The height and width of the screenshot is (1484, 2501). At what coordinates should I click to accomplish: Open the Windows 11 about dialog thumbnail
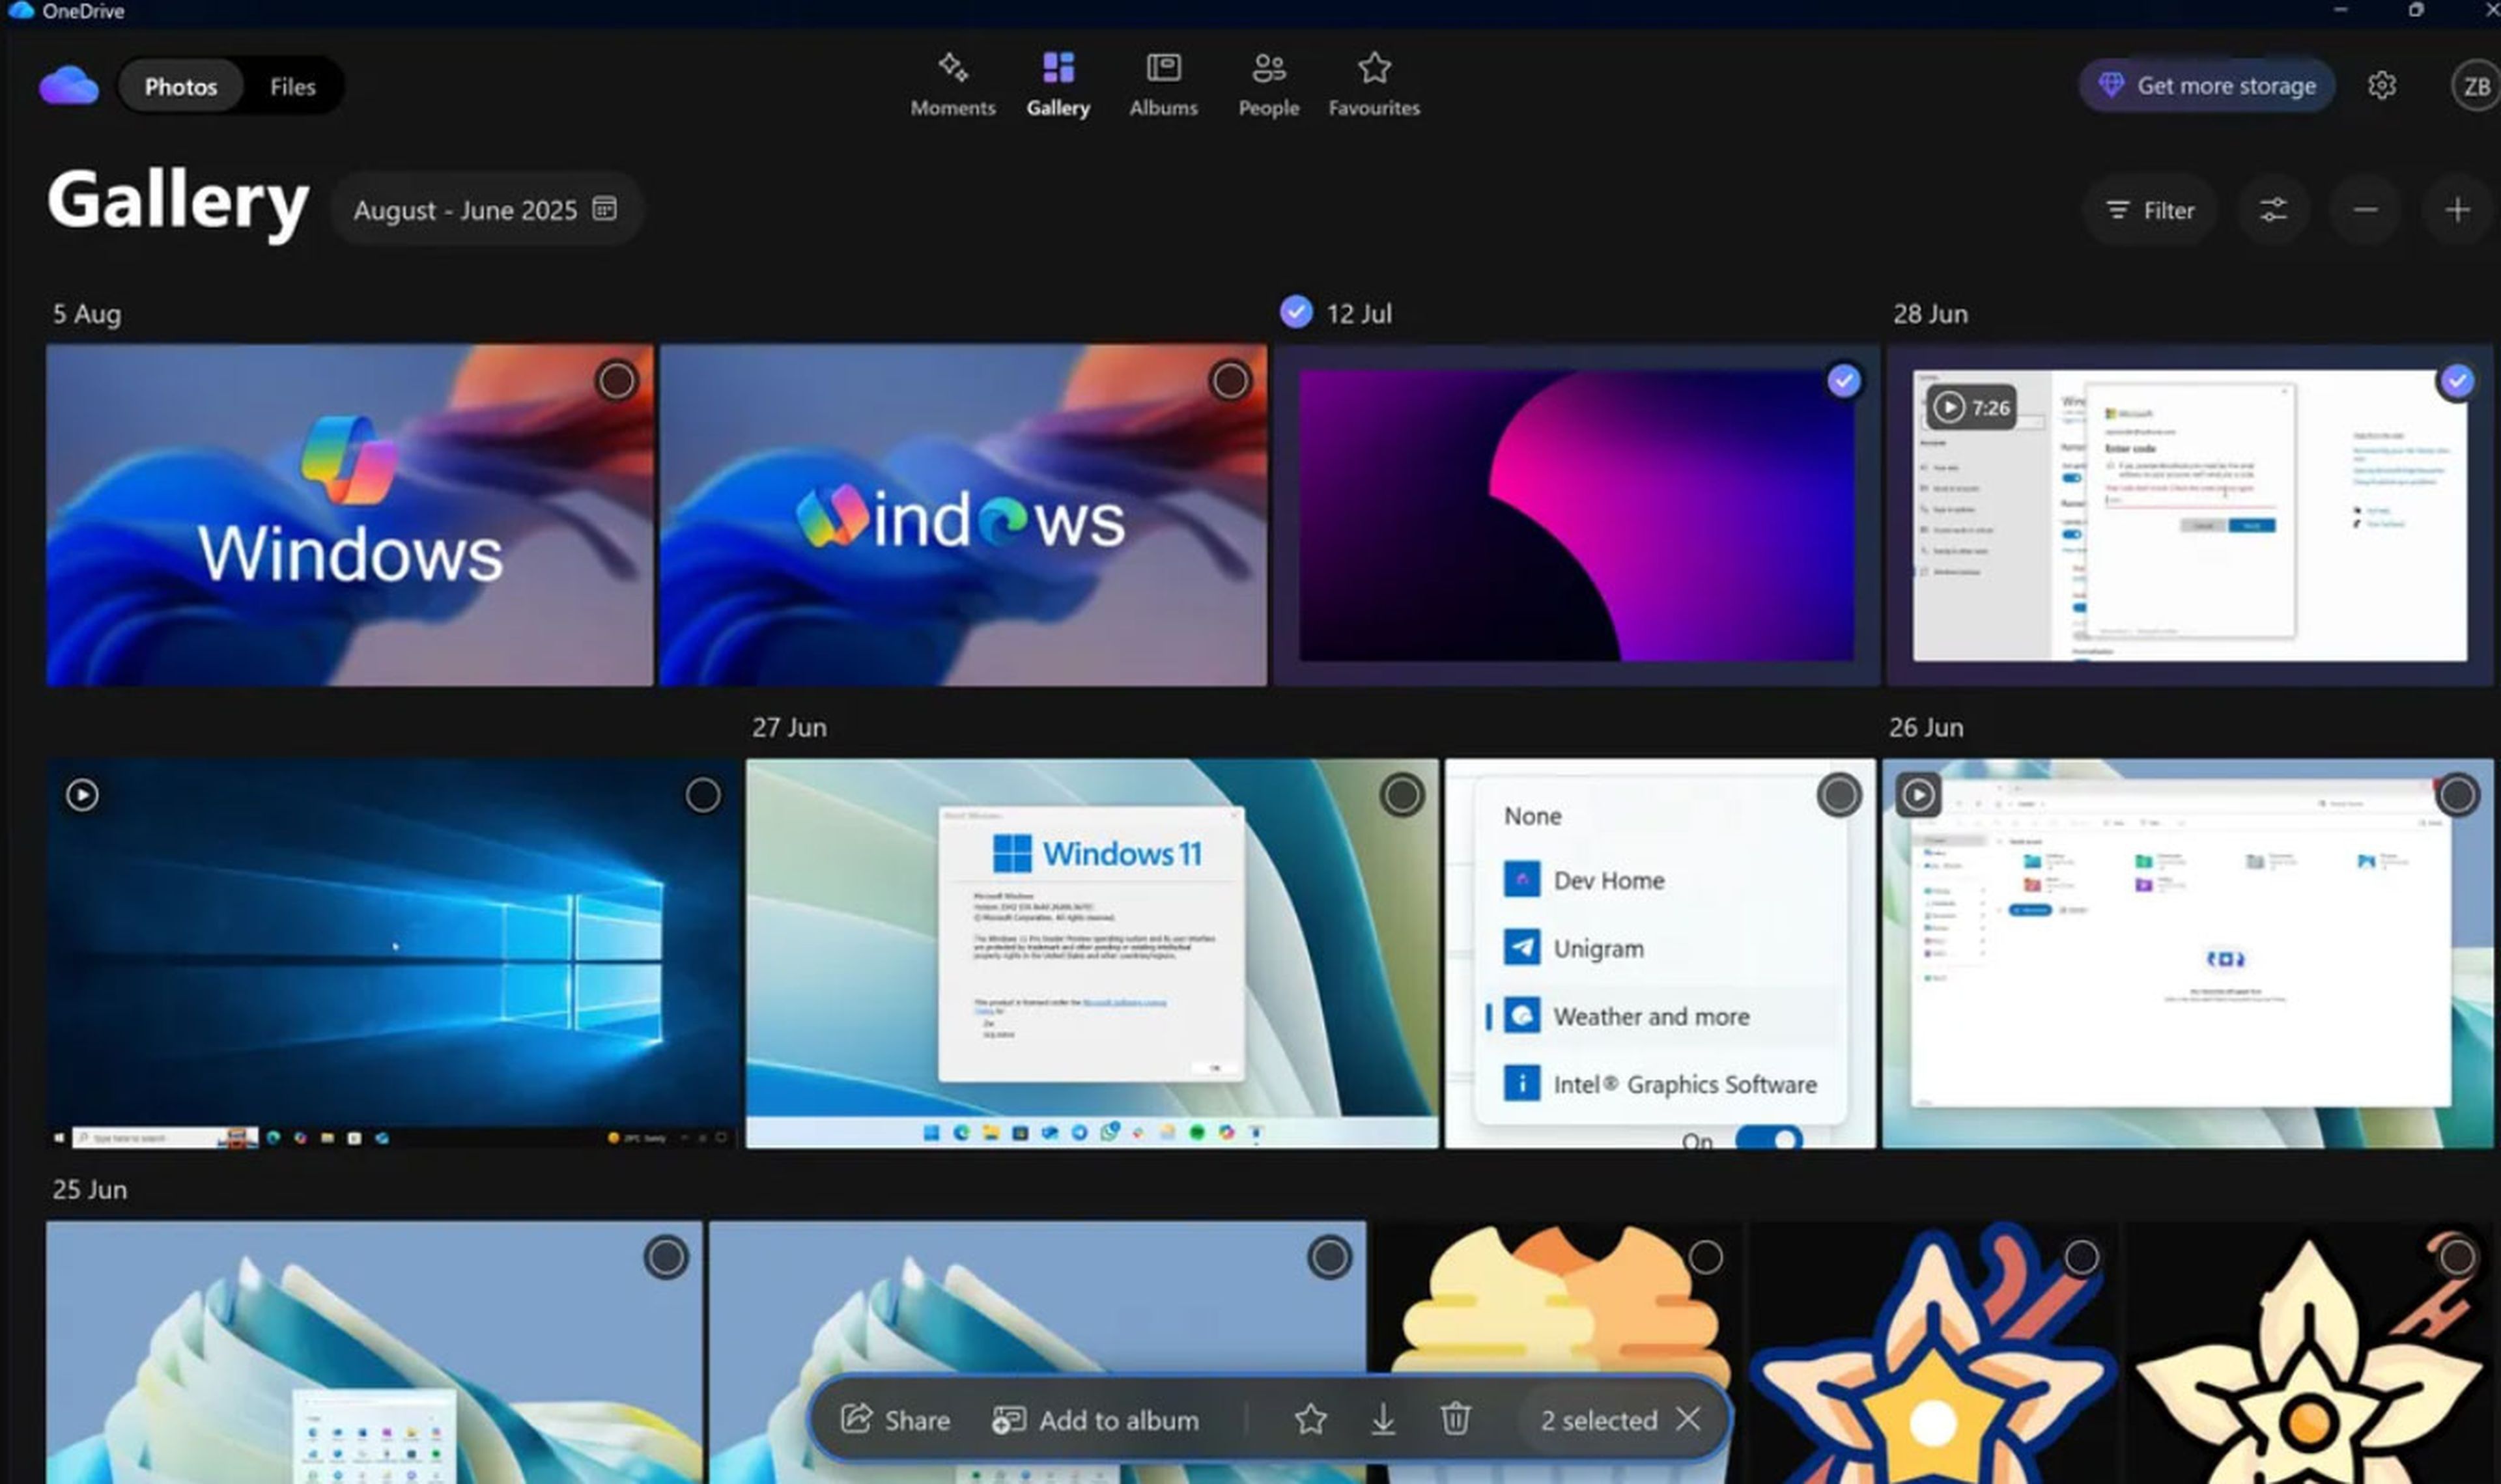tap(1092, 953)
